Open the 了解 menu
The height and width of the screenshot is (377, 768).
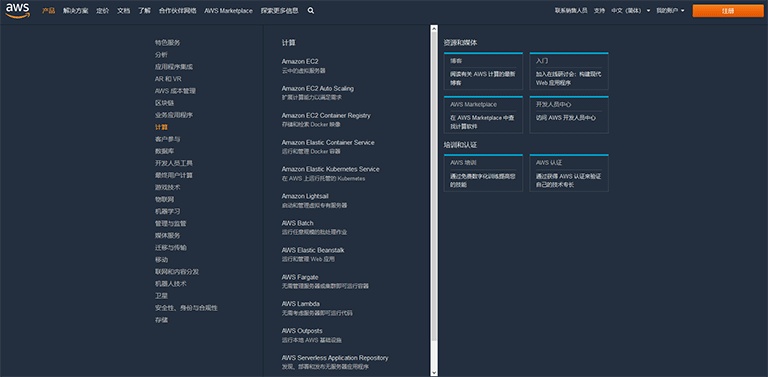point(144,11)
